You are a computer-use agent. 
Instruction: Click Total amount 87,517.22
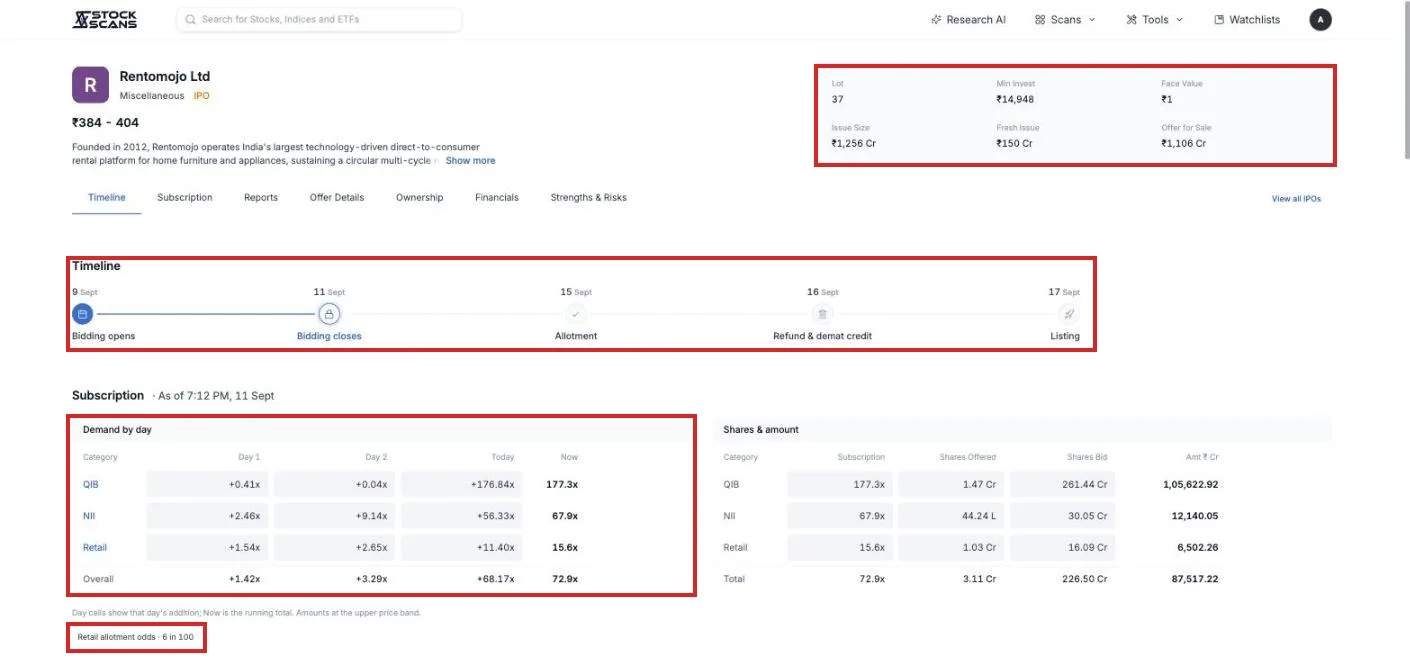point(1195,579)
